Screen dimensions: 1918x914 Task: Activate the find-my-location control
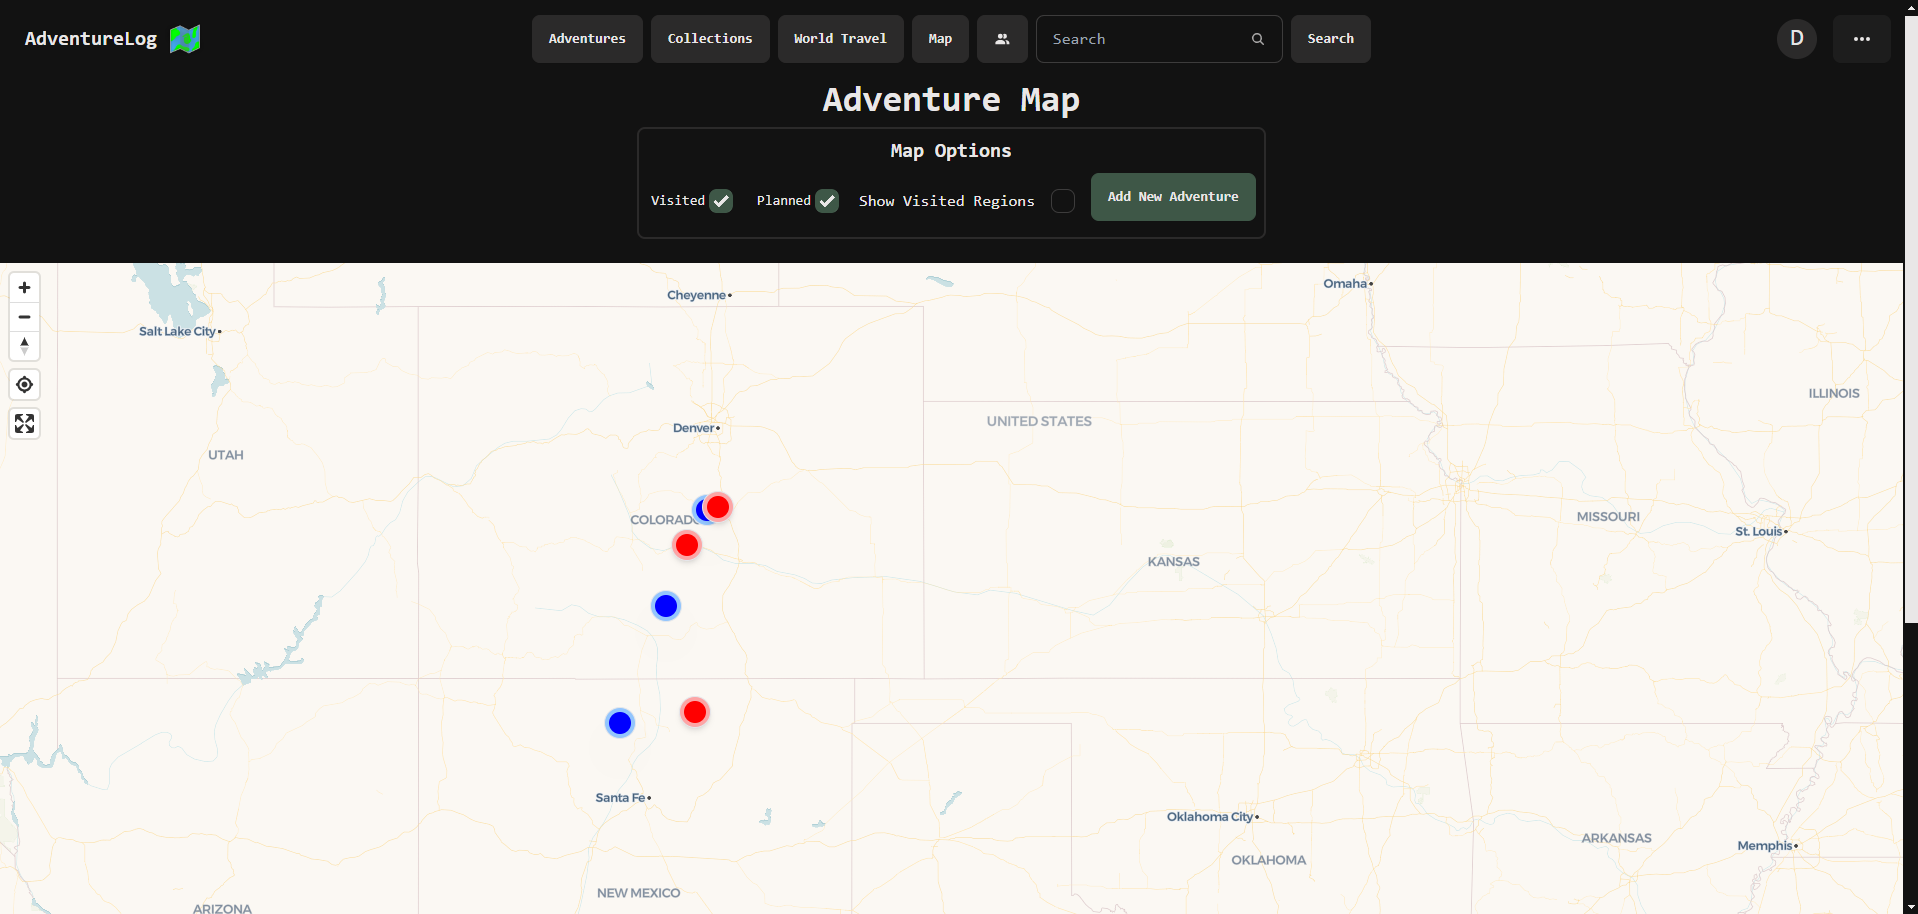click(24, 384)
